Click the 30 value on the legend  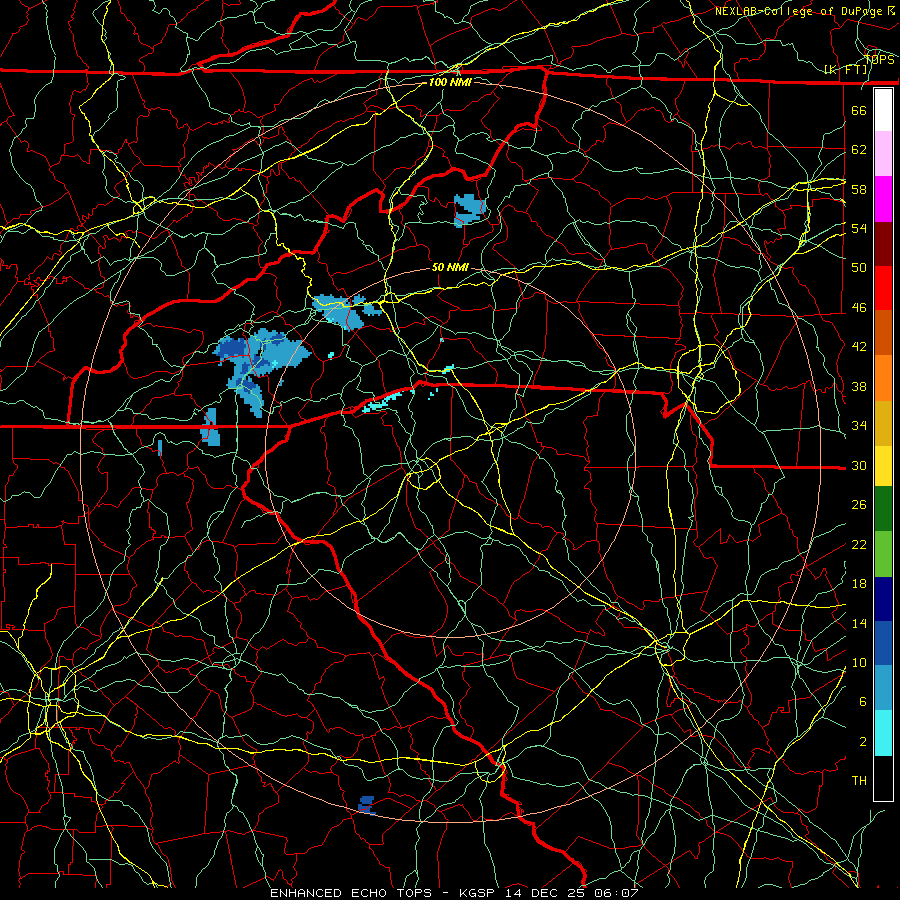click(859, 465)
